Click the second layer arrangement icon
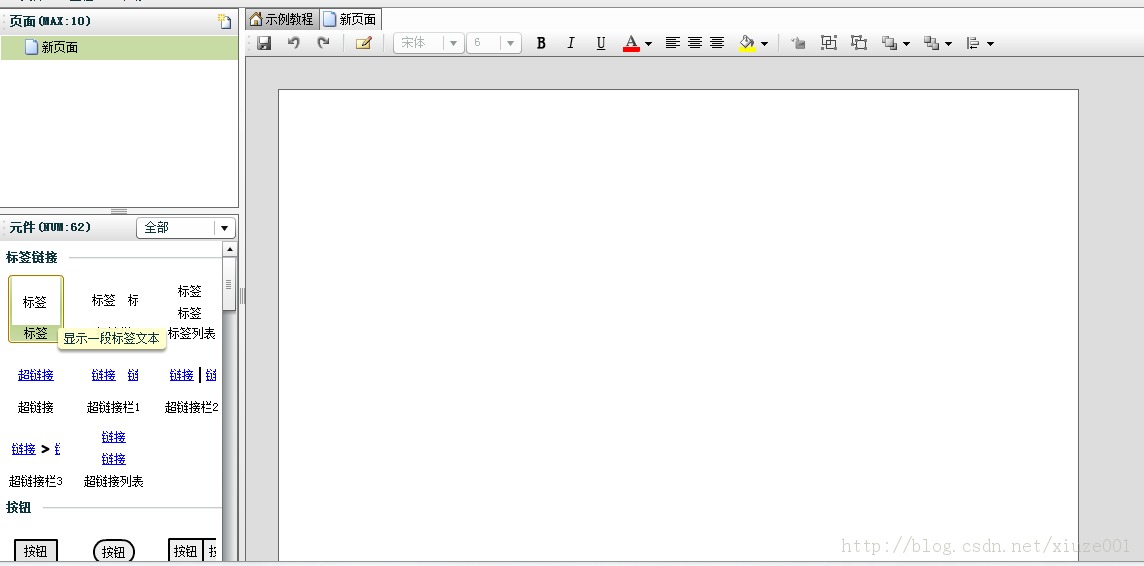Image resolution: width=1144 pixels, height=566 pixels. coord(931,43)
